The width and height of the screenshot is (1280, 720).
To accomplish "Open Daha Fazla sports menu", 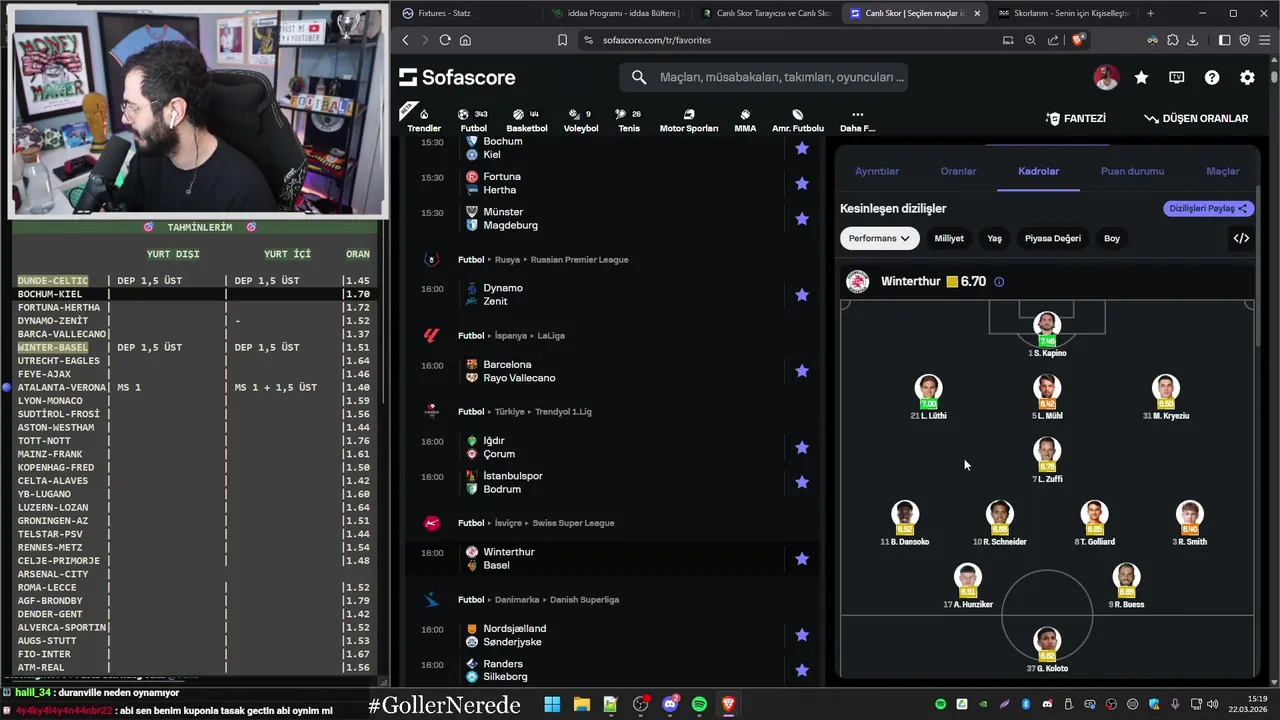I will coord(857,121).
